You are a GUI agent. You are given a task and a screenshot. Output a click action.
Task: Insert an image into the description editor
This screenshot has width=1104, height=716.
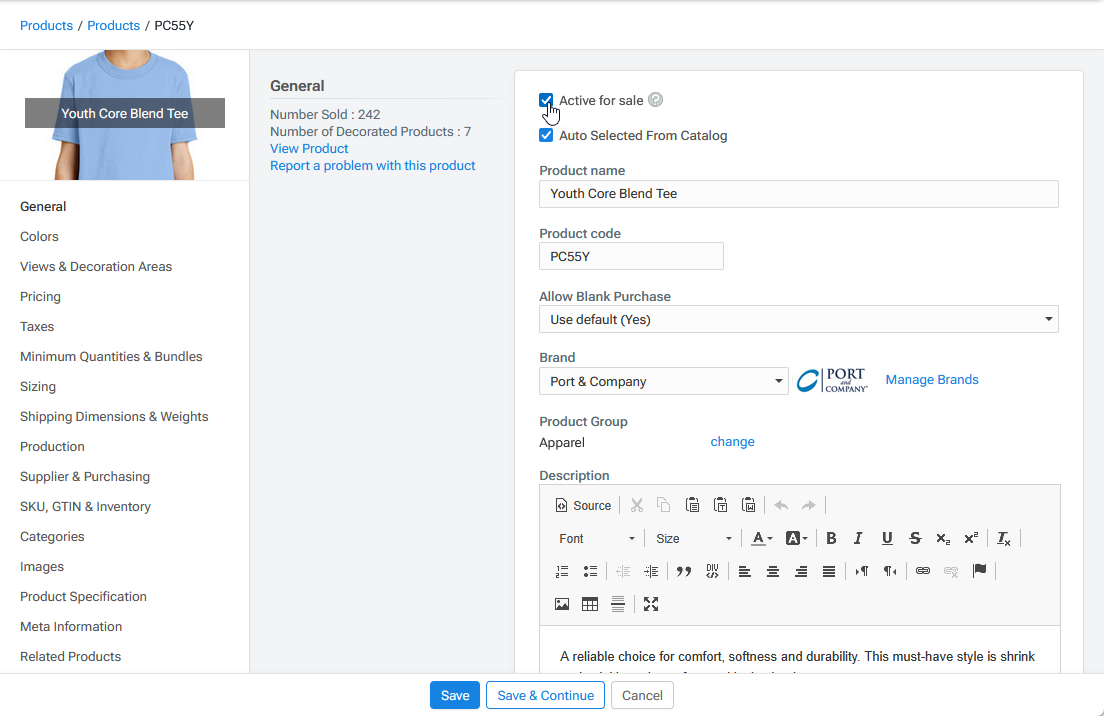561,604
